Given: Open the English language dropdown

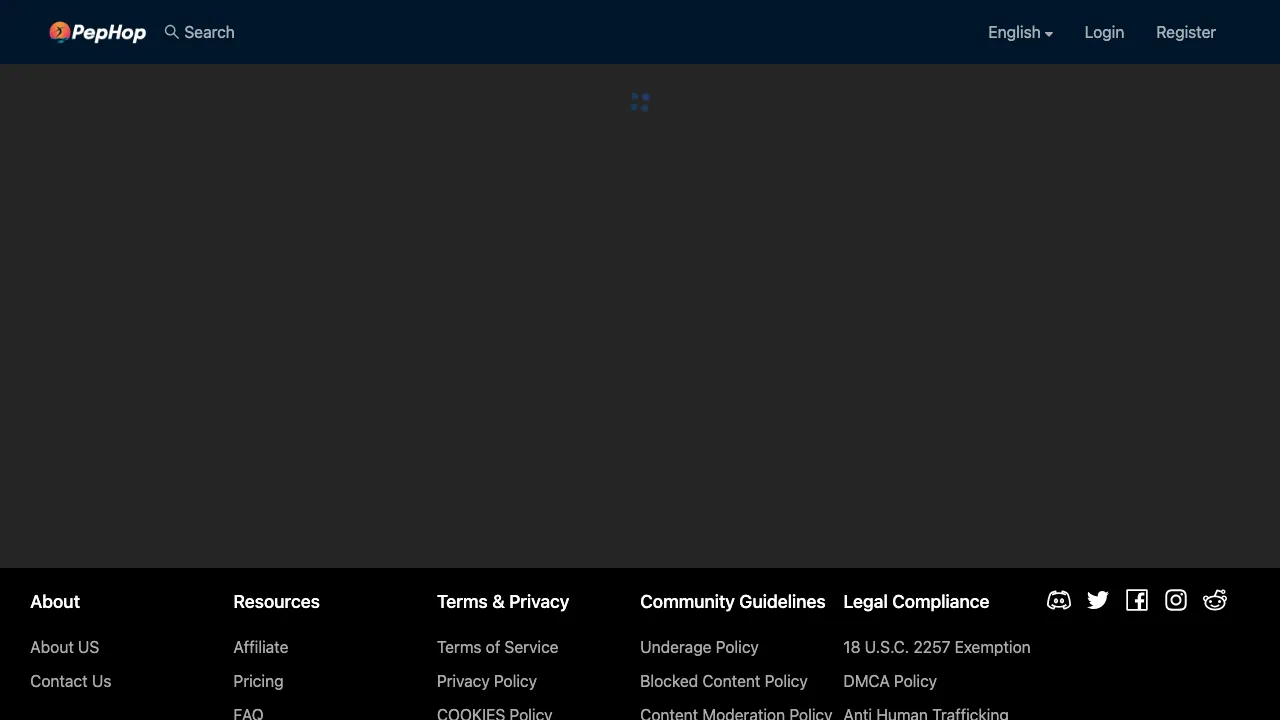Looking at the screenshot, I should (1019, 32).
